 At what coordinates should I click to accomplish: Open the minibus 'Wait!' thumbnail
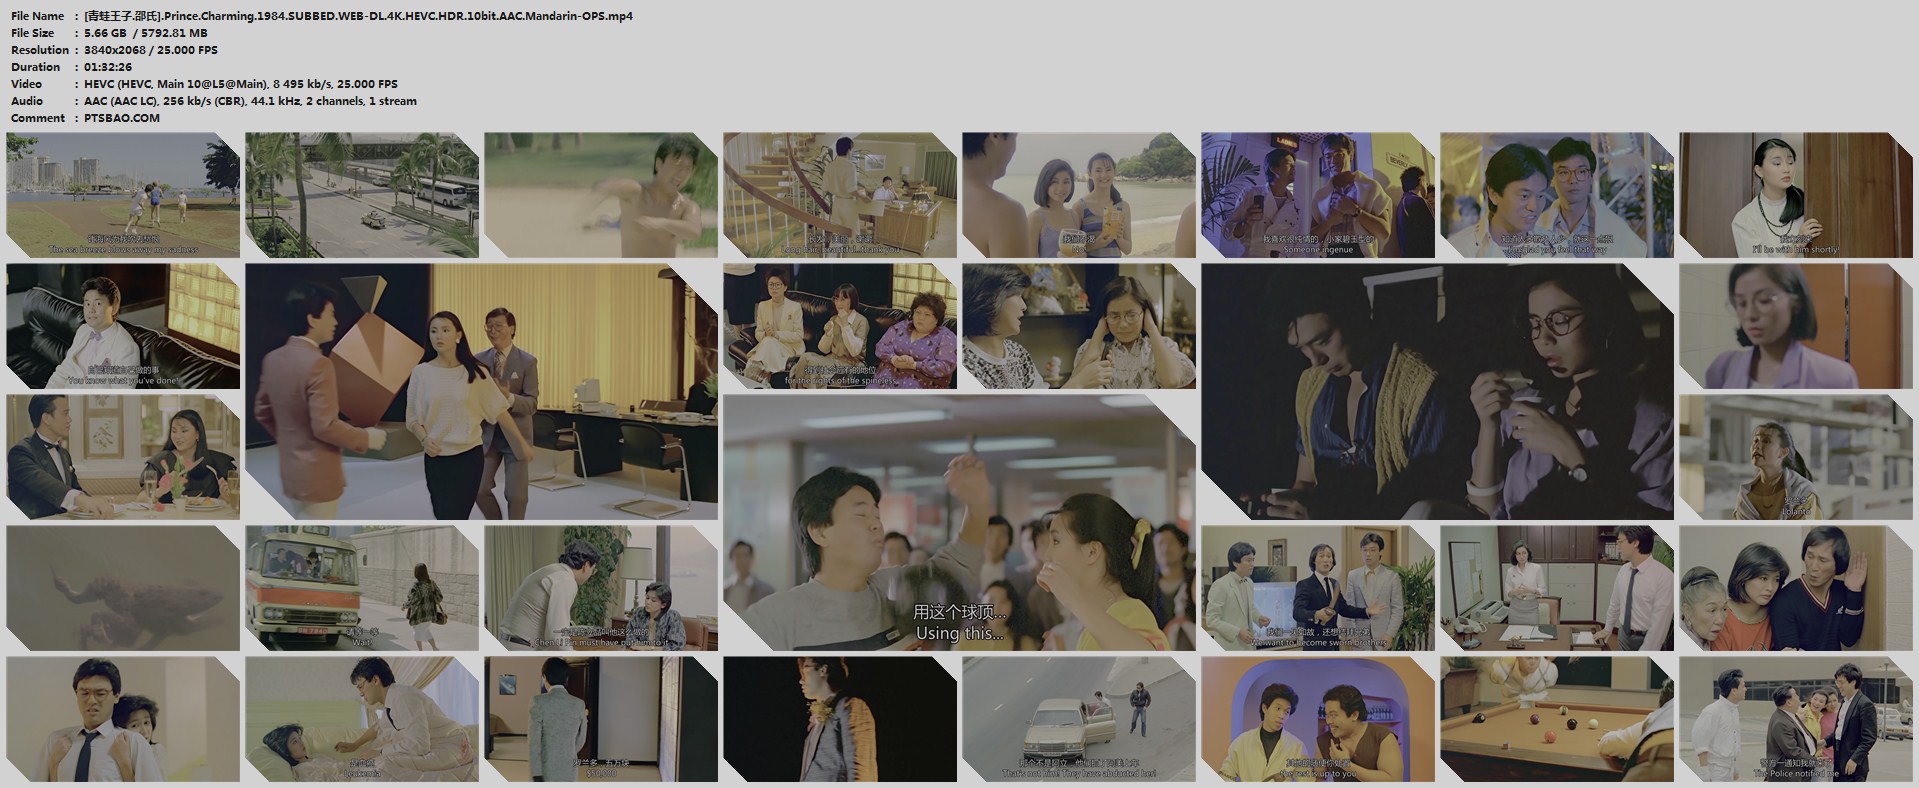[x=362, y=588]
